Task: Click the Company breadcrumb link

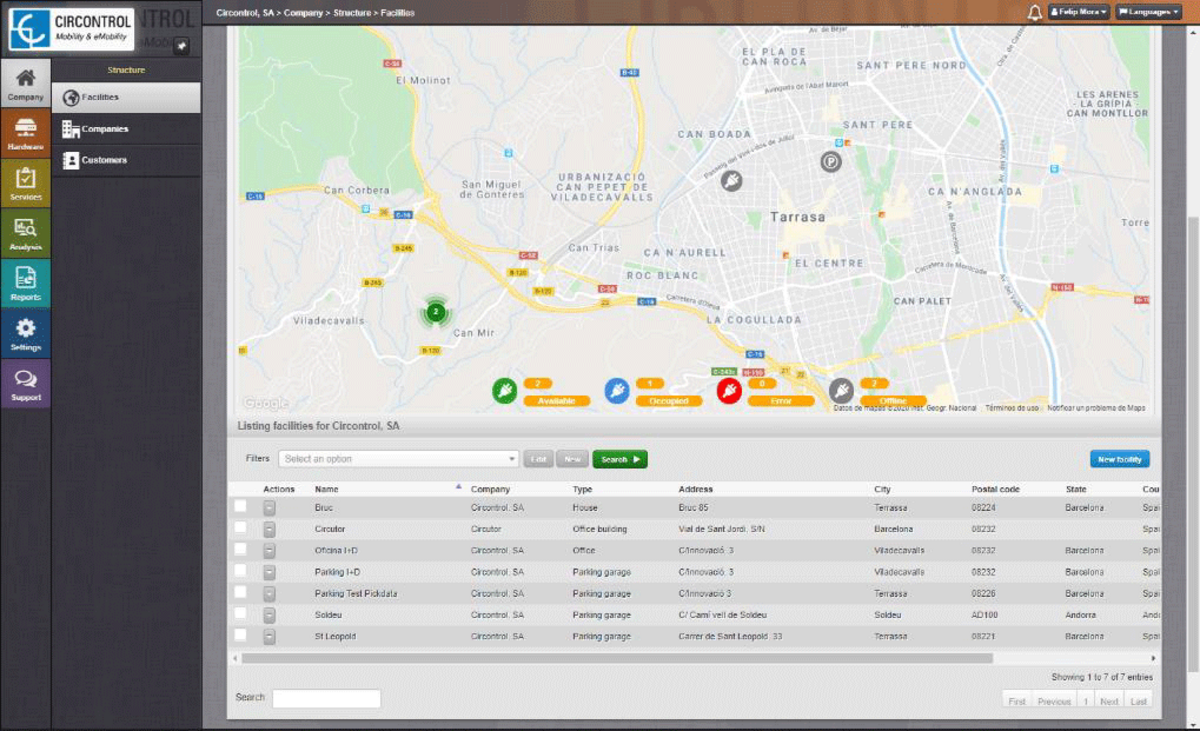Action: click(304, 12)
